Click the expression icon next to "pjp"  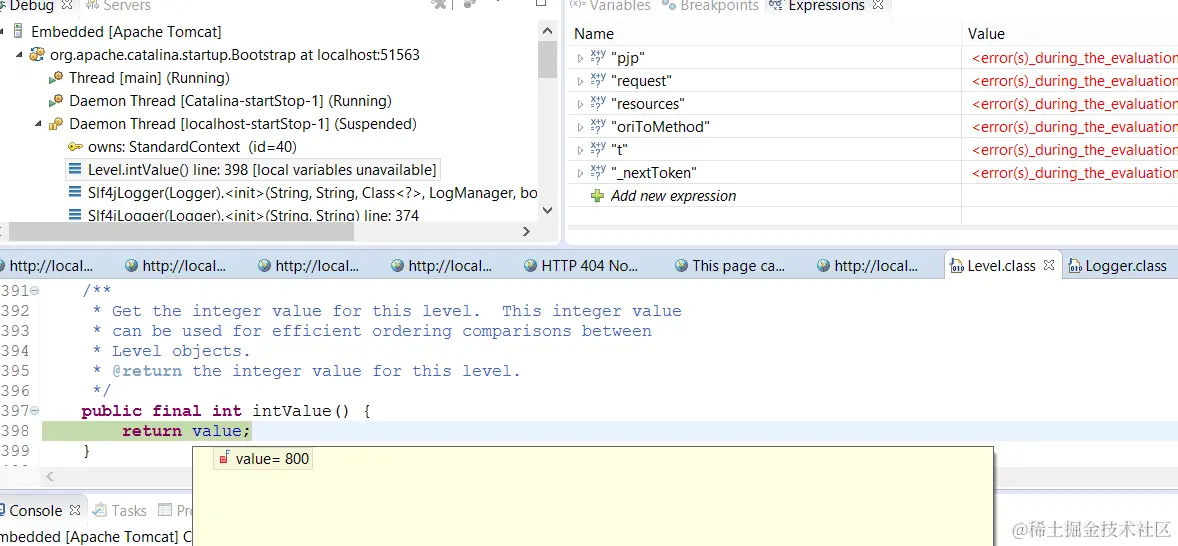coord(598,58)
